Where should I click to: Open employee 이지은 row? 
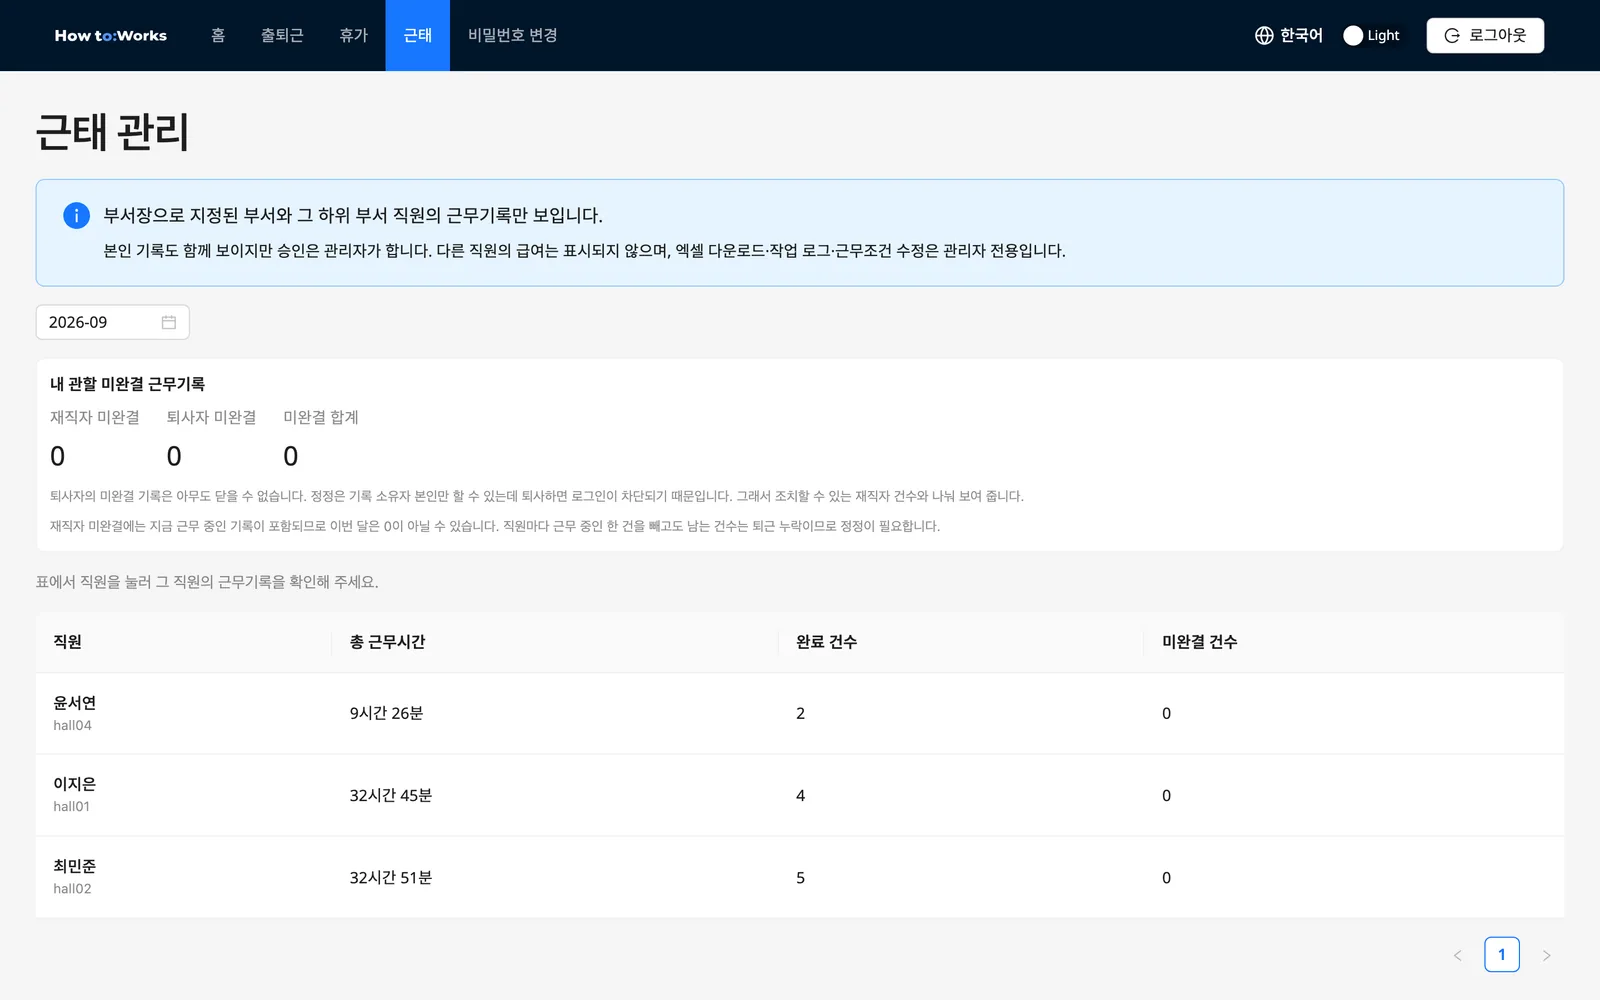[800, 795]
